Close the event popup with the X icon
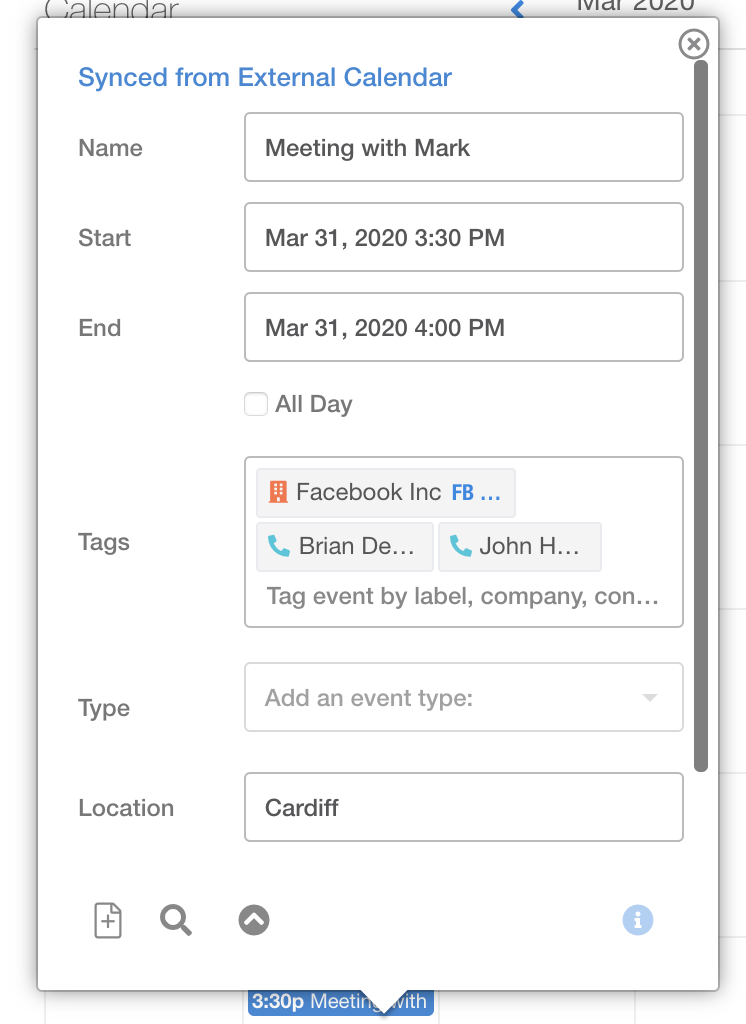The width and height of the screenshot is (746, 1024). click(694, 44)
